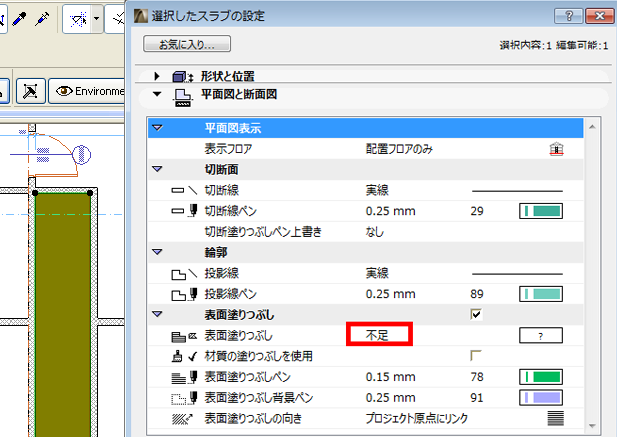This screenshot has height=437, width=617.
Task: Click the toolbar icon left of Environment button
Action: (x=31, y=91)
